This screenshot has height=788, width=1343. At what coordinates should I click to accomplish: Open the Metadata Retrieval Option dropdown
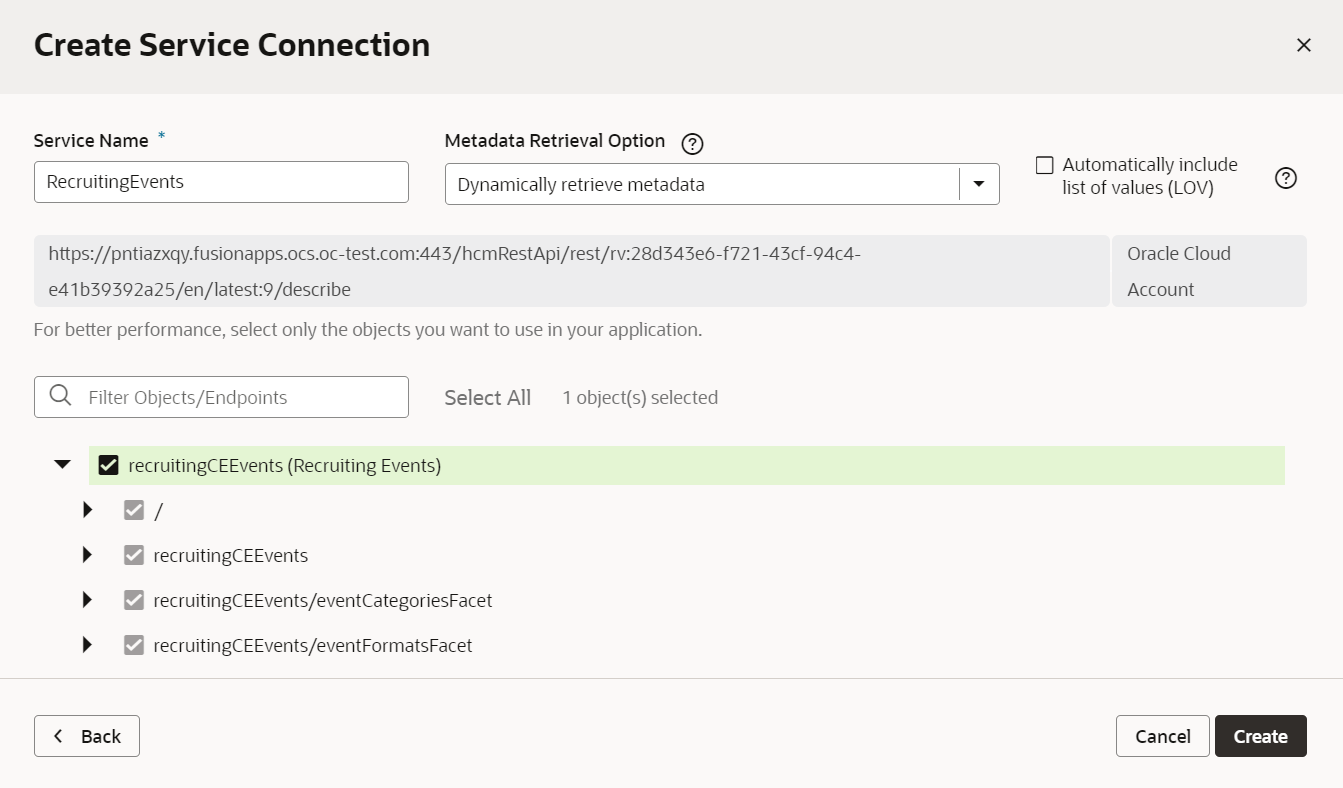(x=978, y=183)
